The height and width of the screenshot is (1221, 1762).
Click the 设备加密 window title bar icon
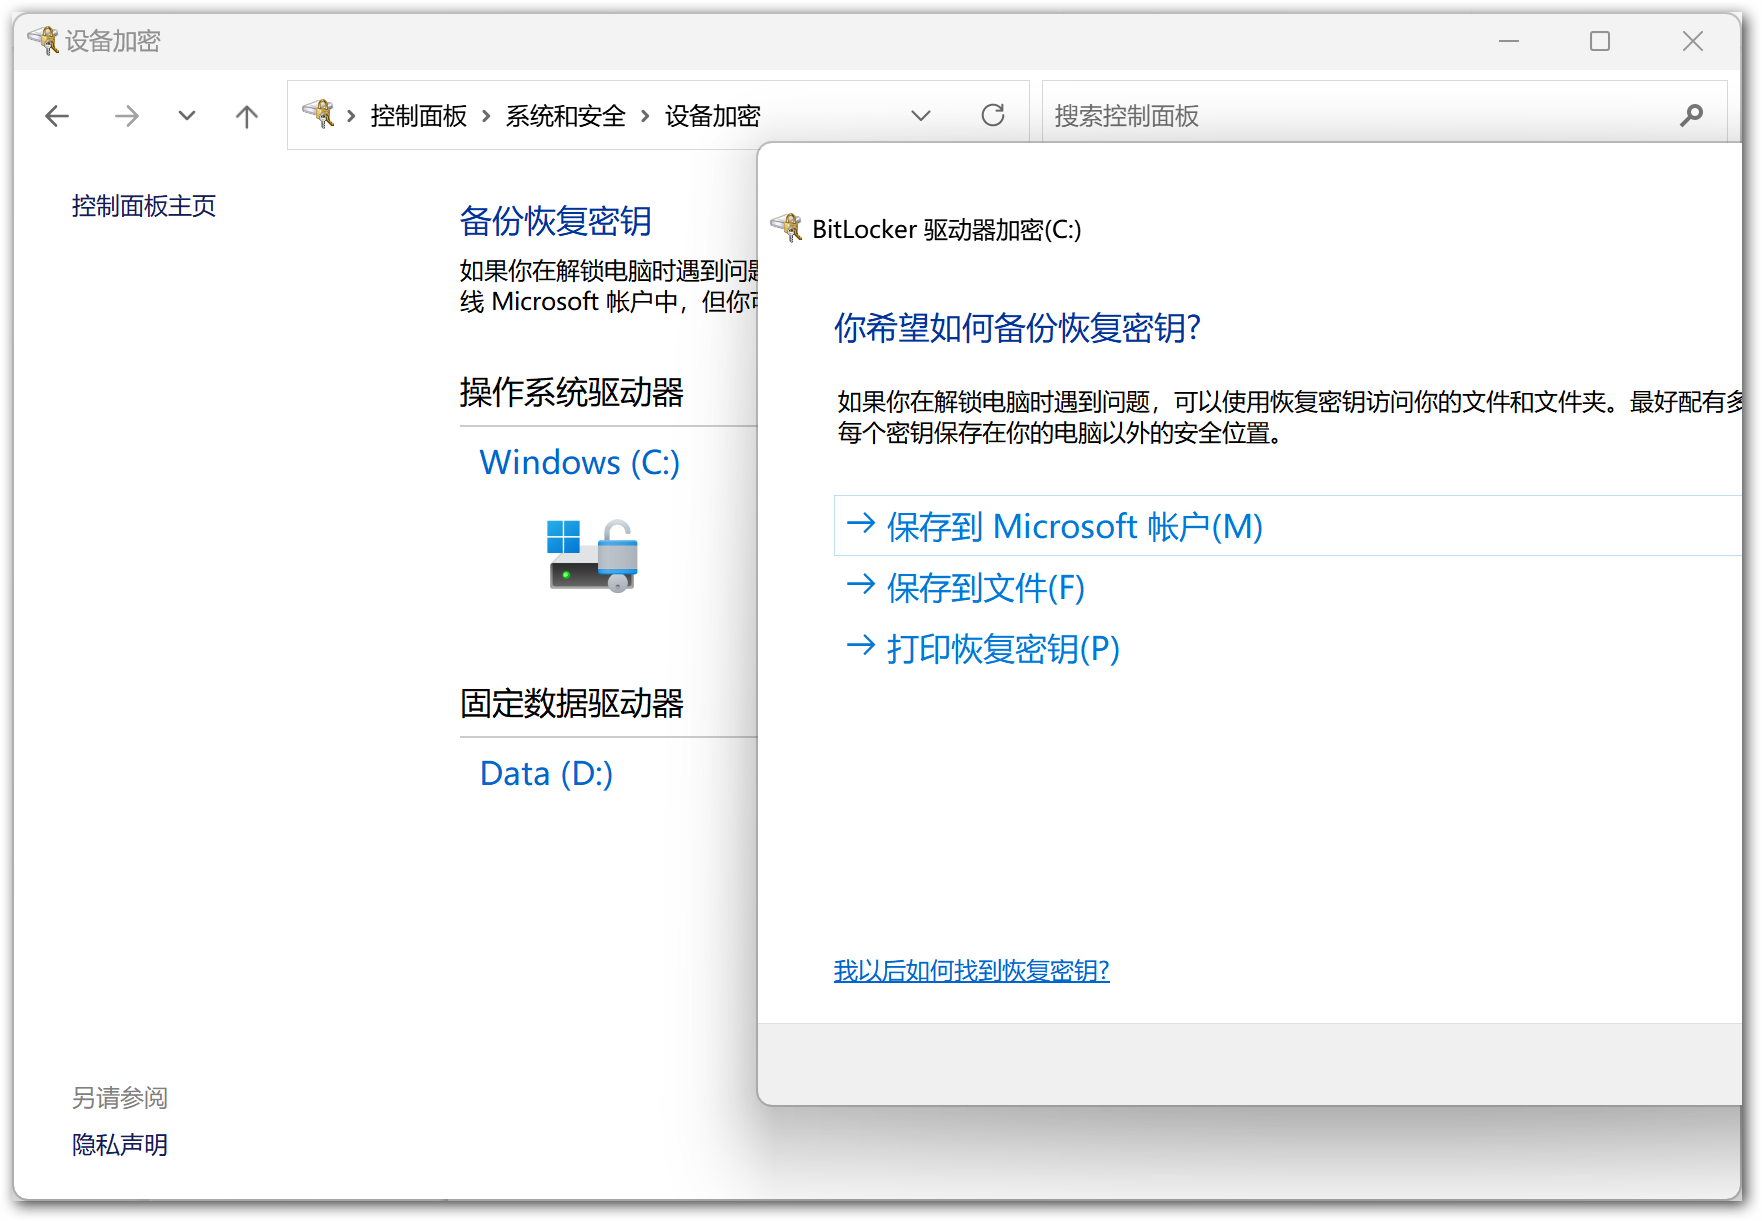43,40
